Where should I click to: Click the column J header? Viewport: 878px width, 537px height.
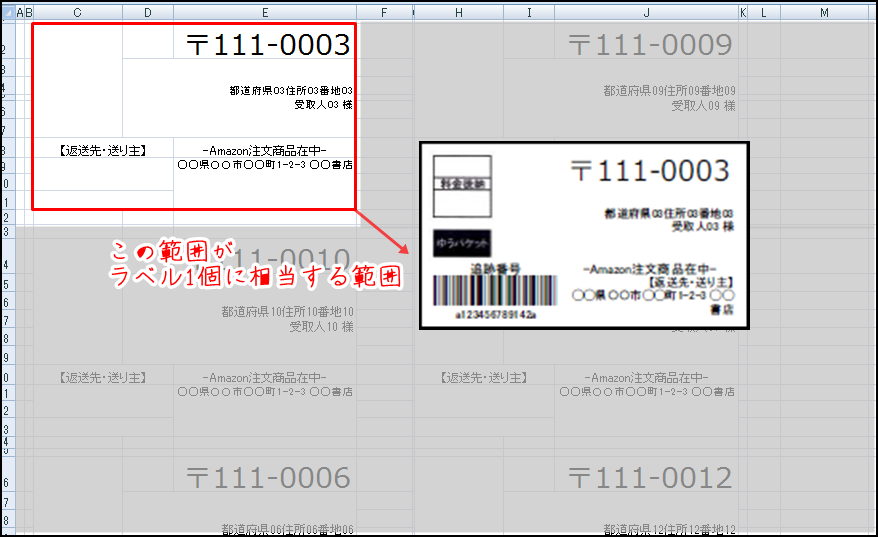click(x=647, y=12)
